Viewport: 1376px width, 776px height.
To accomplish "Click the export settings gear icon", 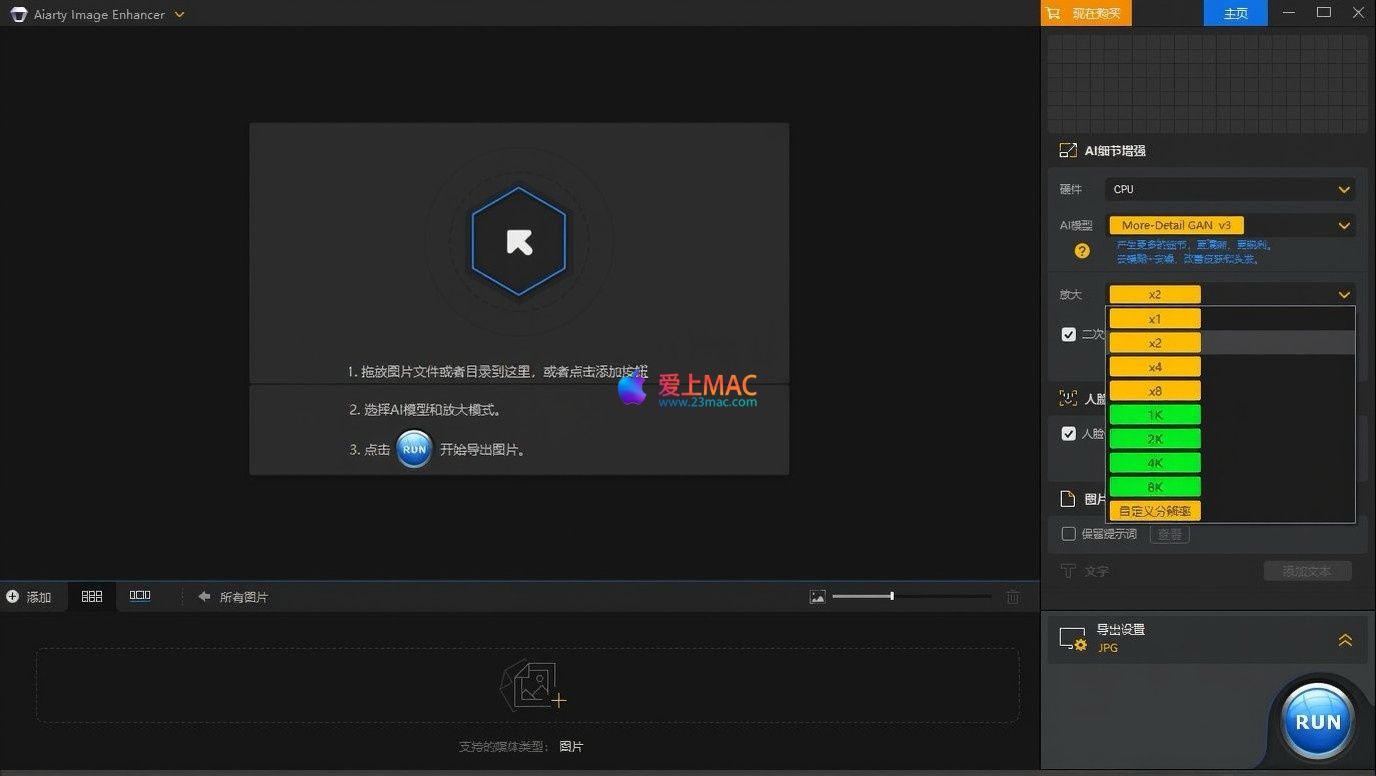I will pyautogui.click(x=1072, y=638).
